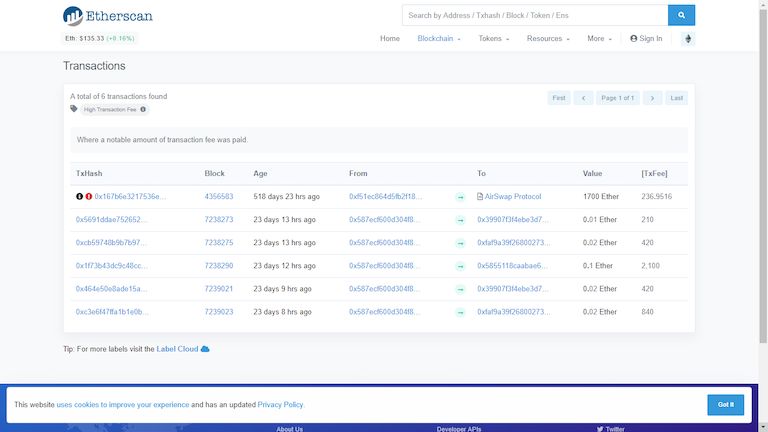Click the contract file icon before AirSwap Protocol
This screenshot has width=768, height=432.
(x=480, y=196)
